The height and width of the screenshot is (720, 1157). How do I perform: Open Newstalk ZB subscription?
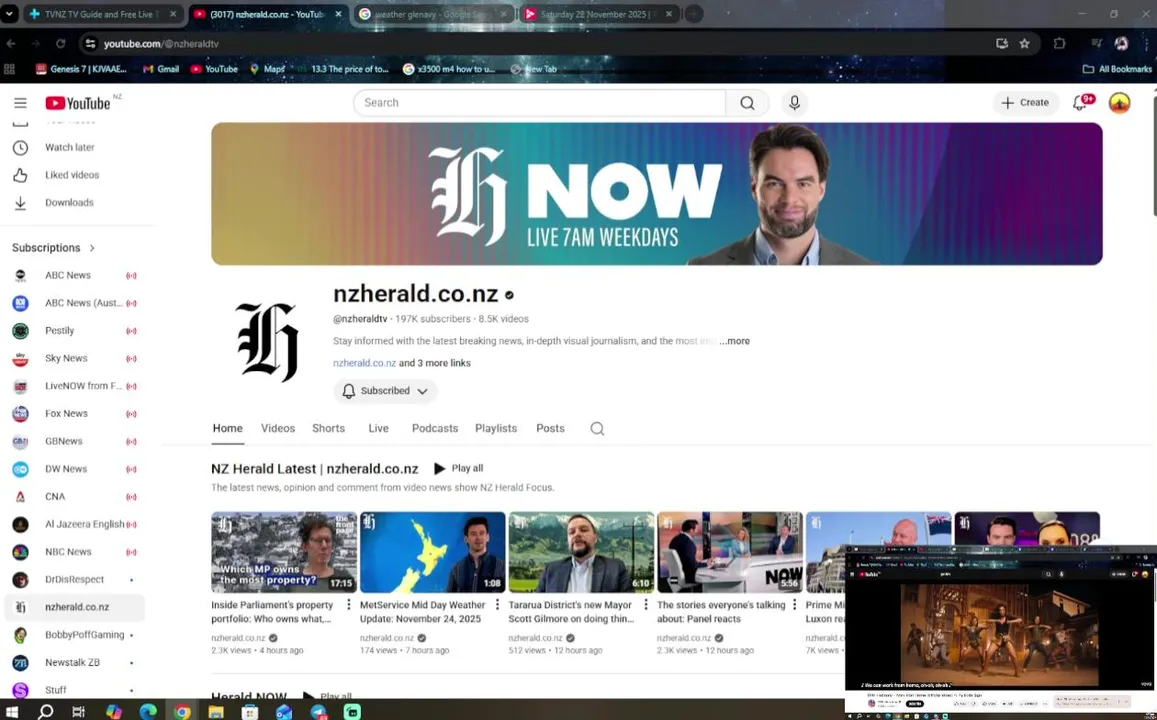(x=74, y=662)
